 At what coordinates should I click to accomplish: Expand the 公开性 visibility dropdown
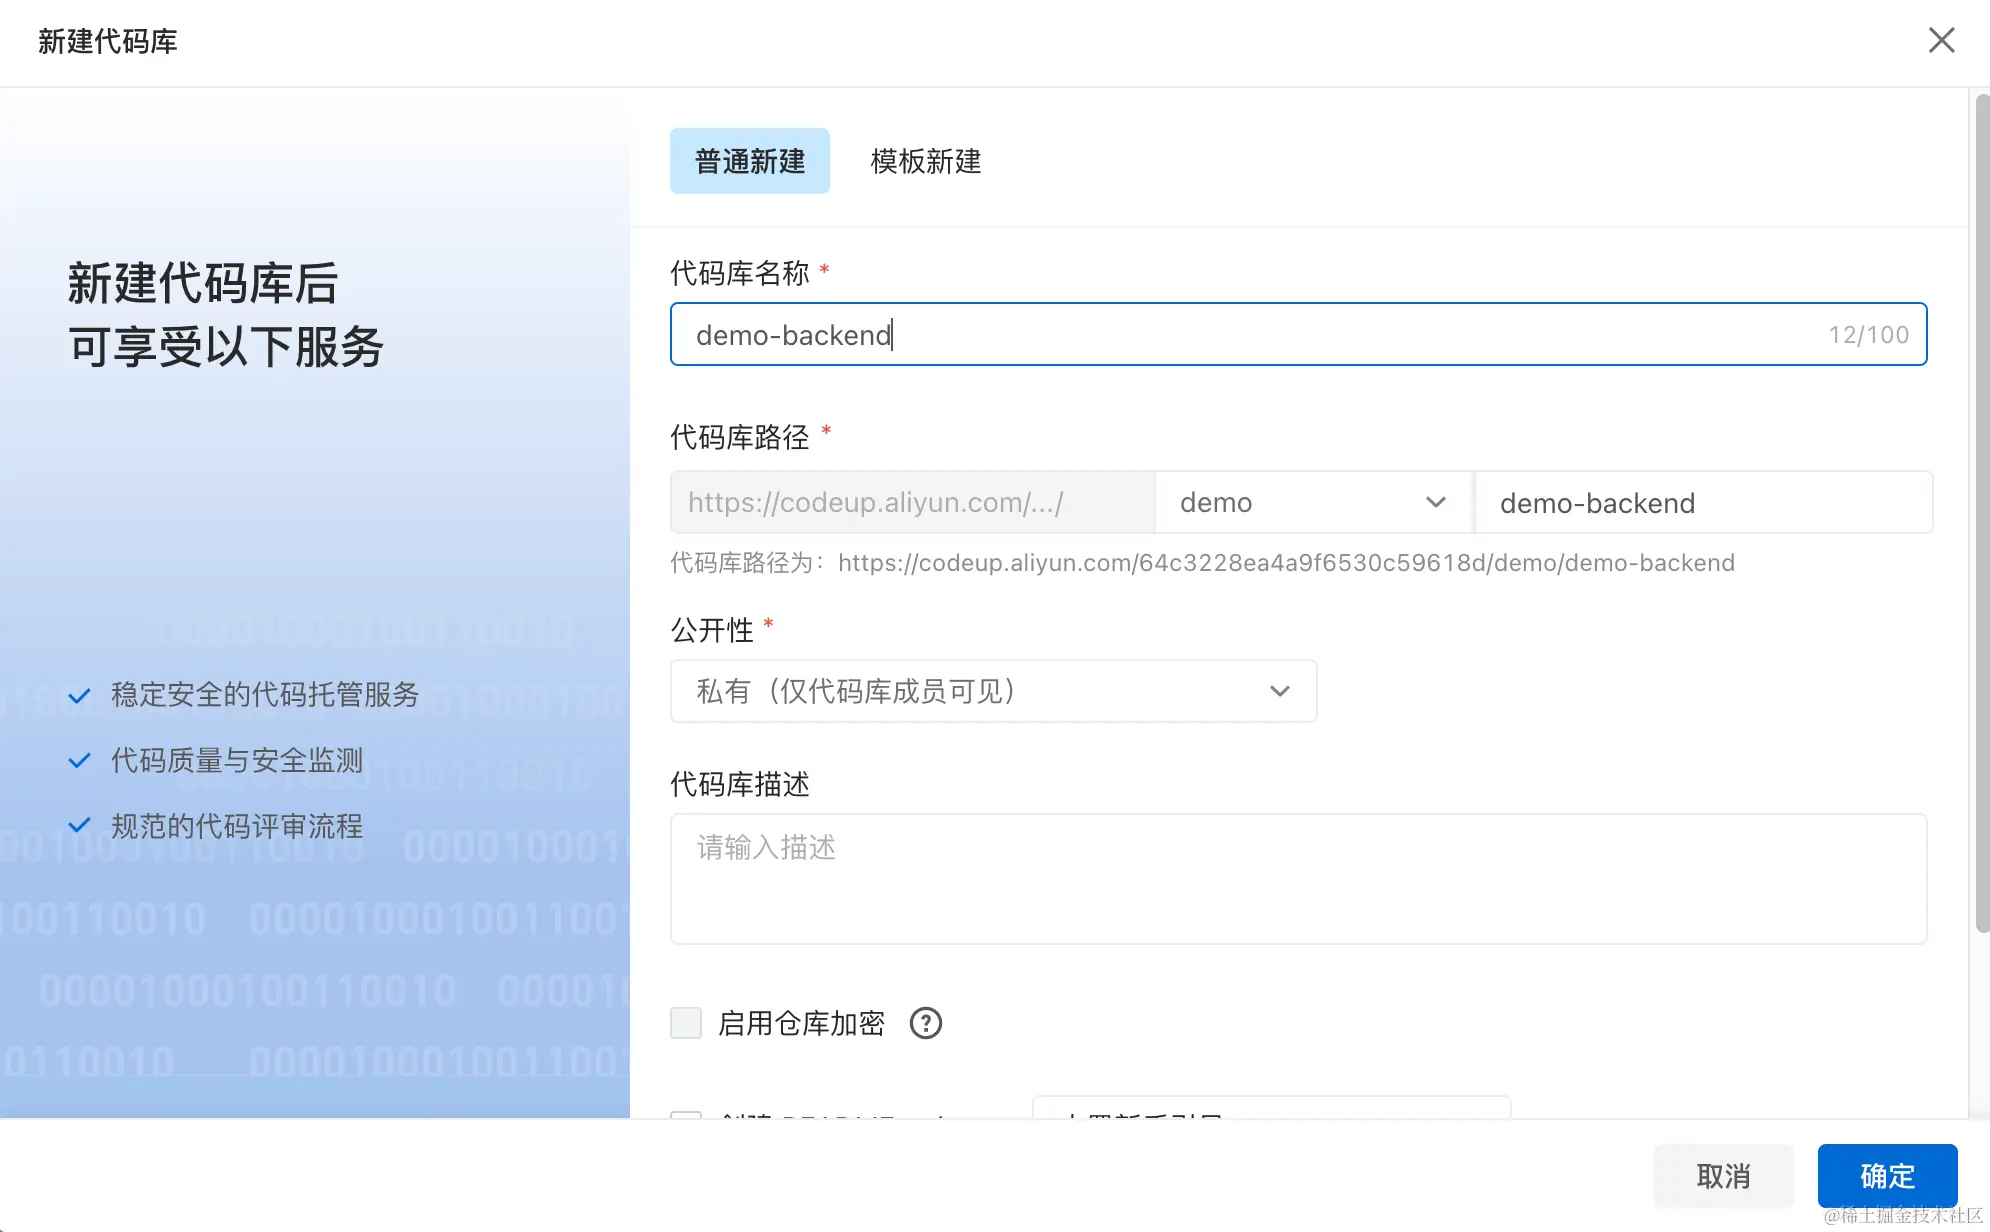(x=992, y=691)
